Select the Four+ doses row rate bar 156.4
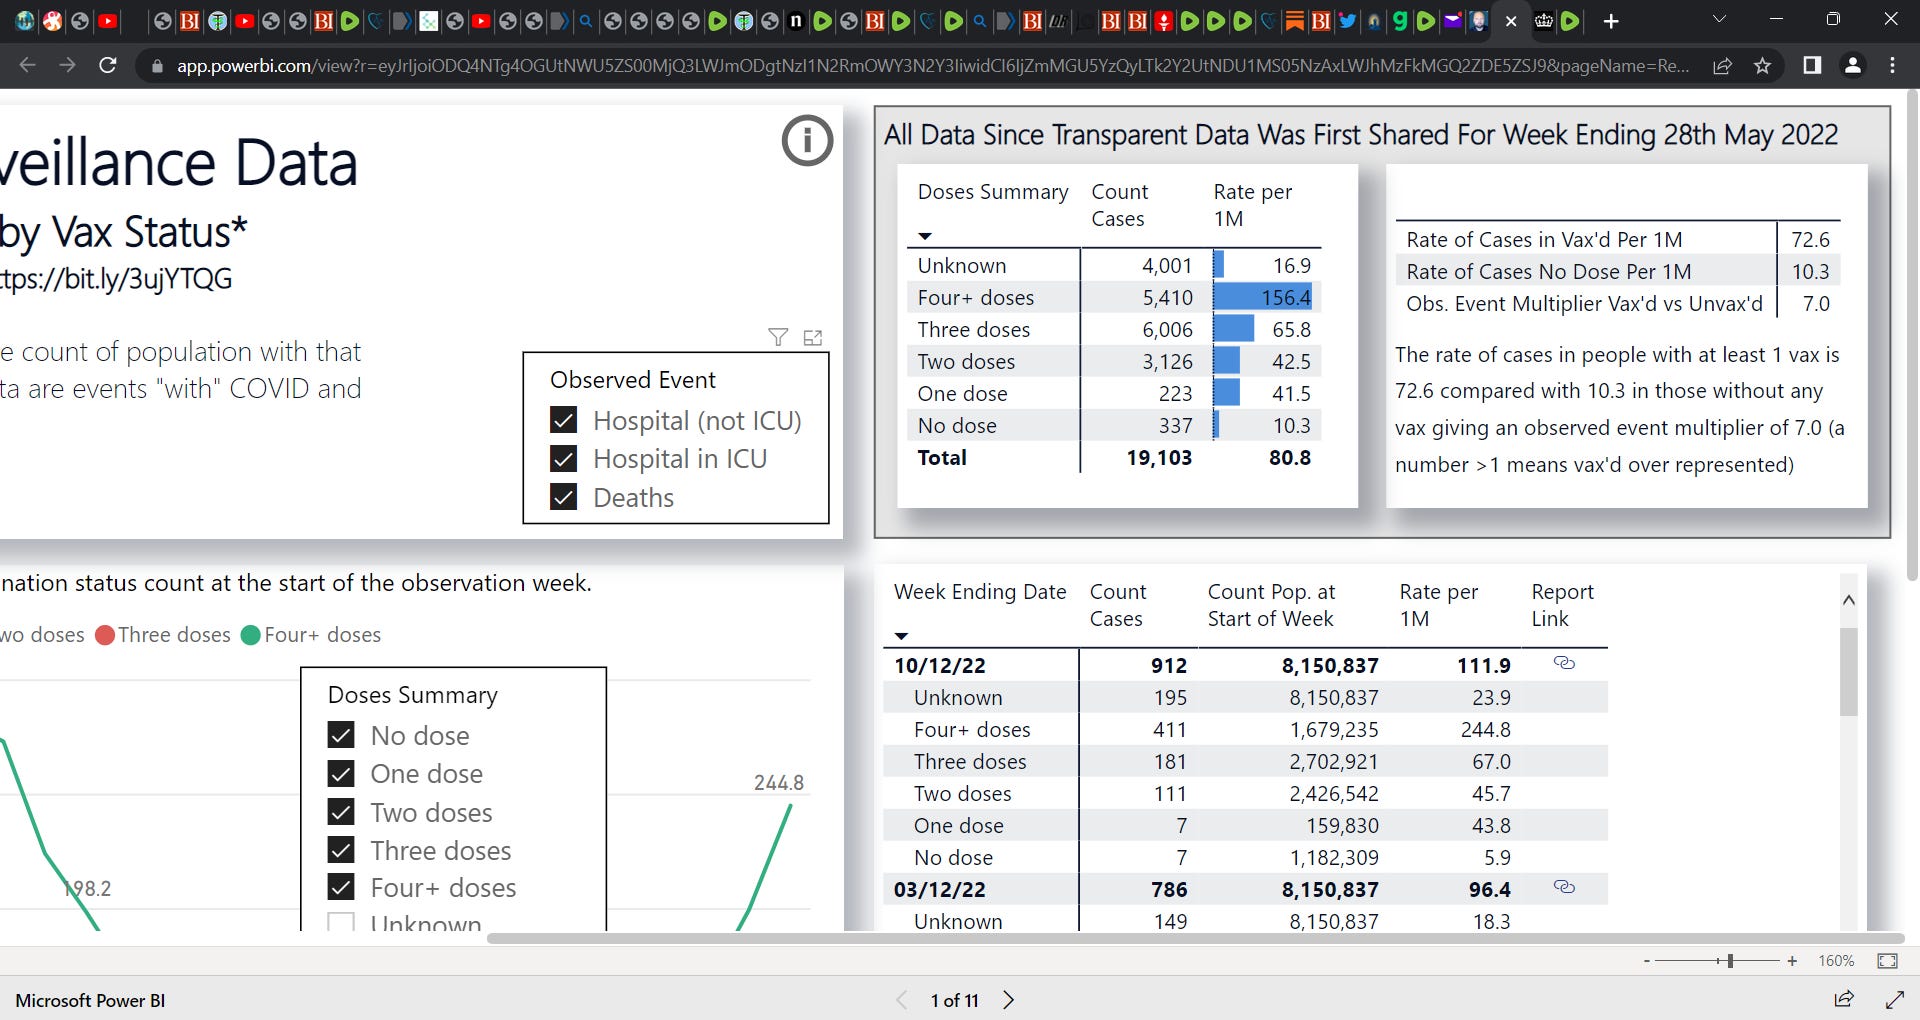Screen dimensions: 1920x1020 click(x=1263, y=297)
